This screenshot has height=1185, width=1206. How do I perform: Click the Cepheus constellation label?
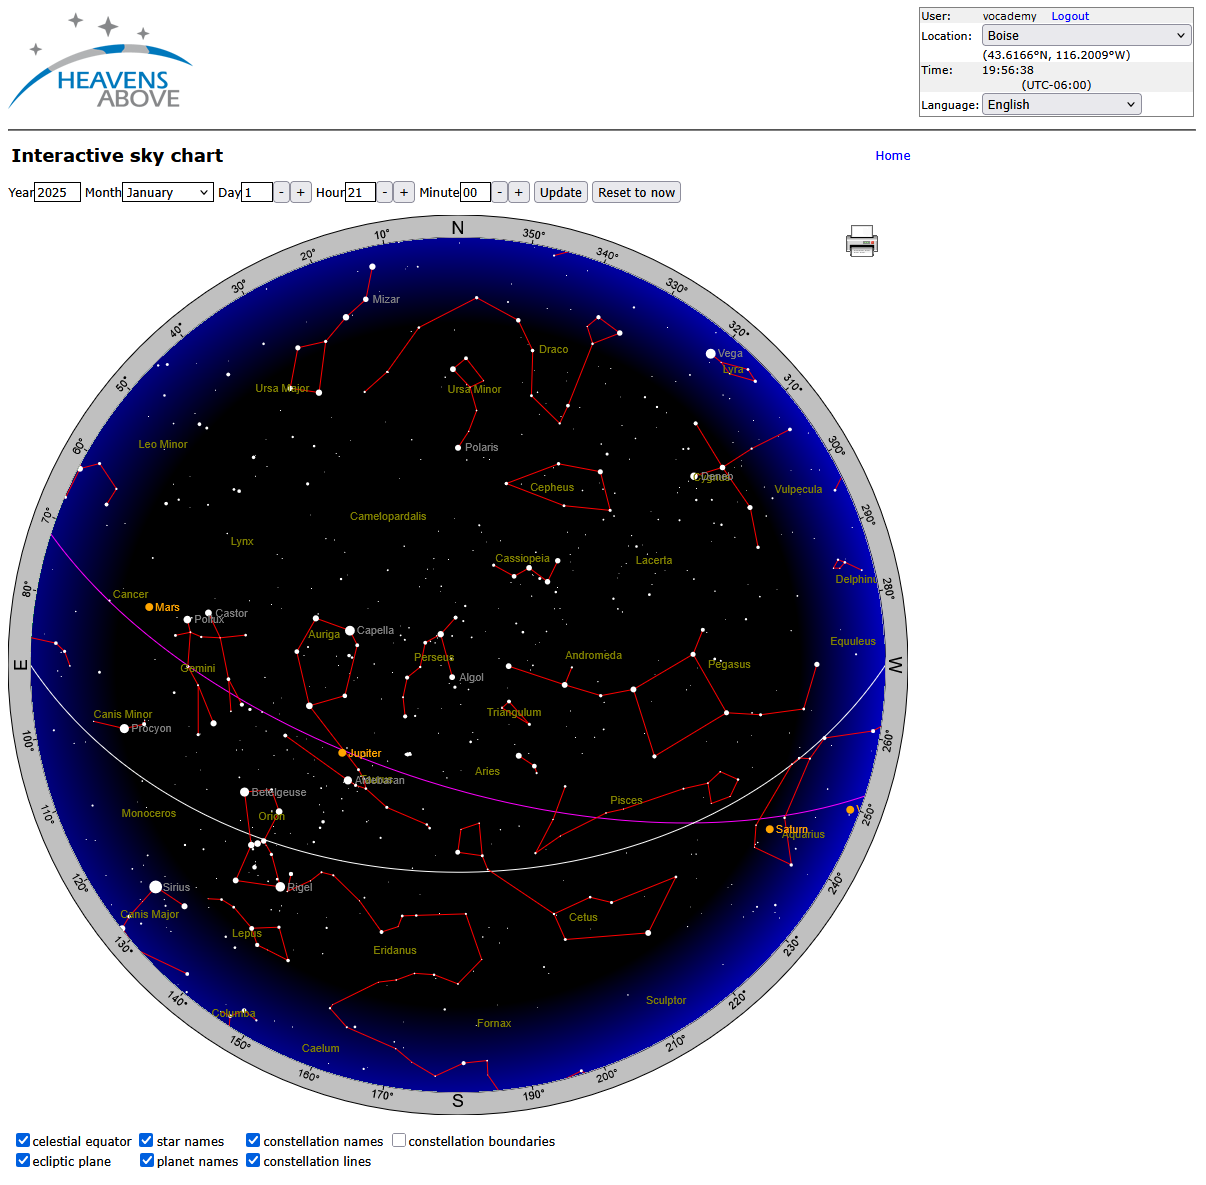pos(552,487)
